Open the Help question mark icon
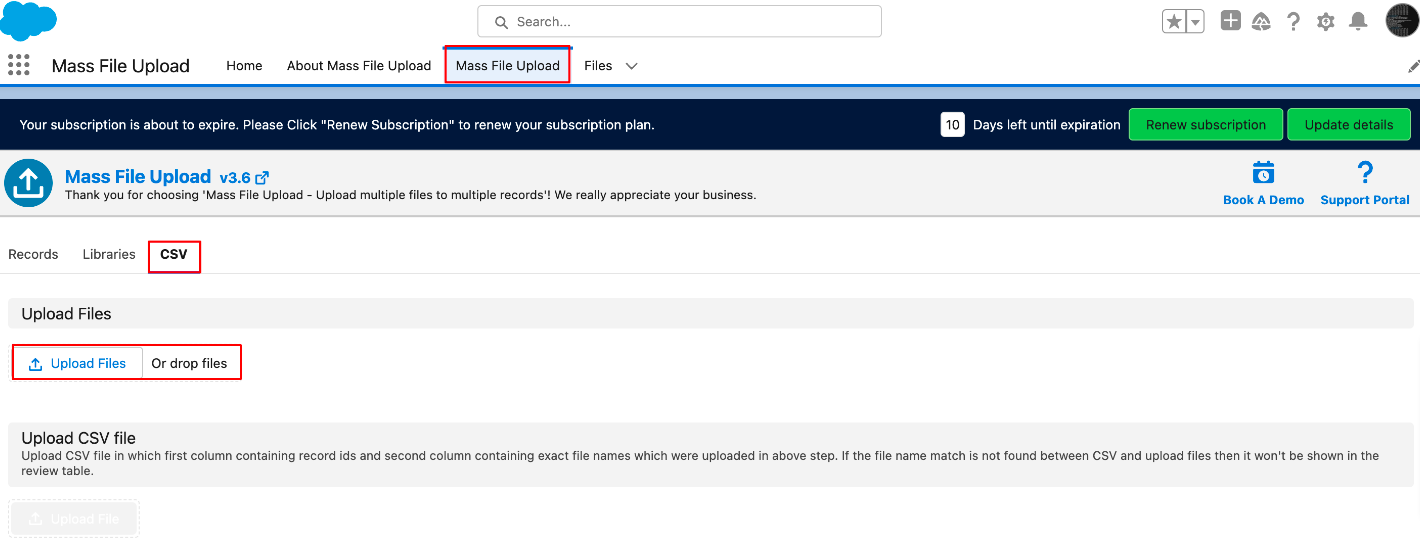The width and height of the screenshot is (1420, 554). pos(1294,21)
